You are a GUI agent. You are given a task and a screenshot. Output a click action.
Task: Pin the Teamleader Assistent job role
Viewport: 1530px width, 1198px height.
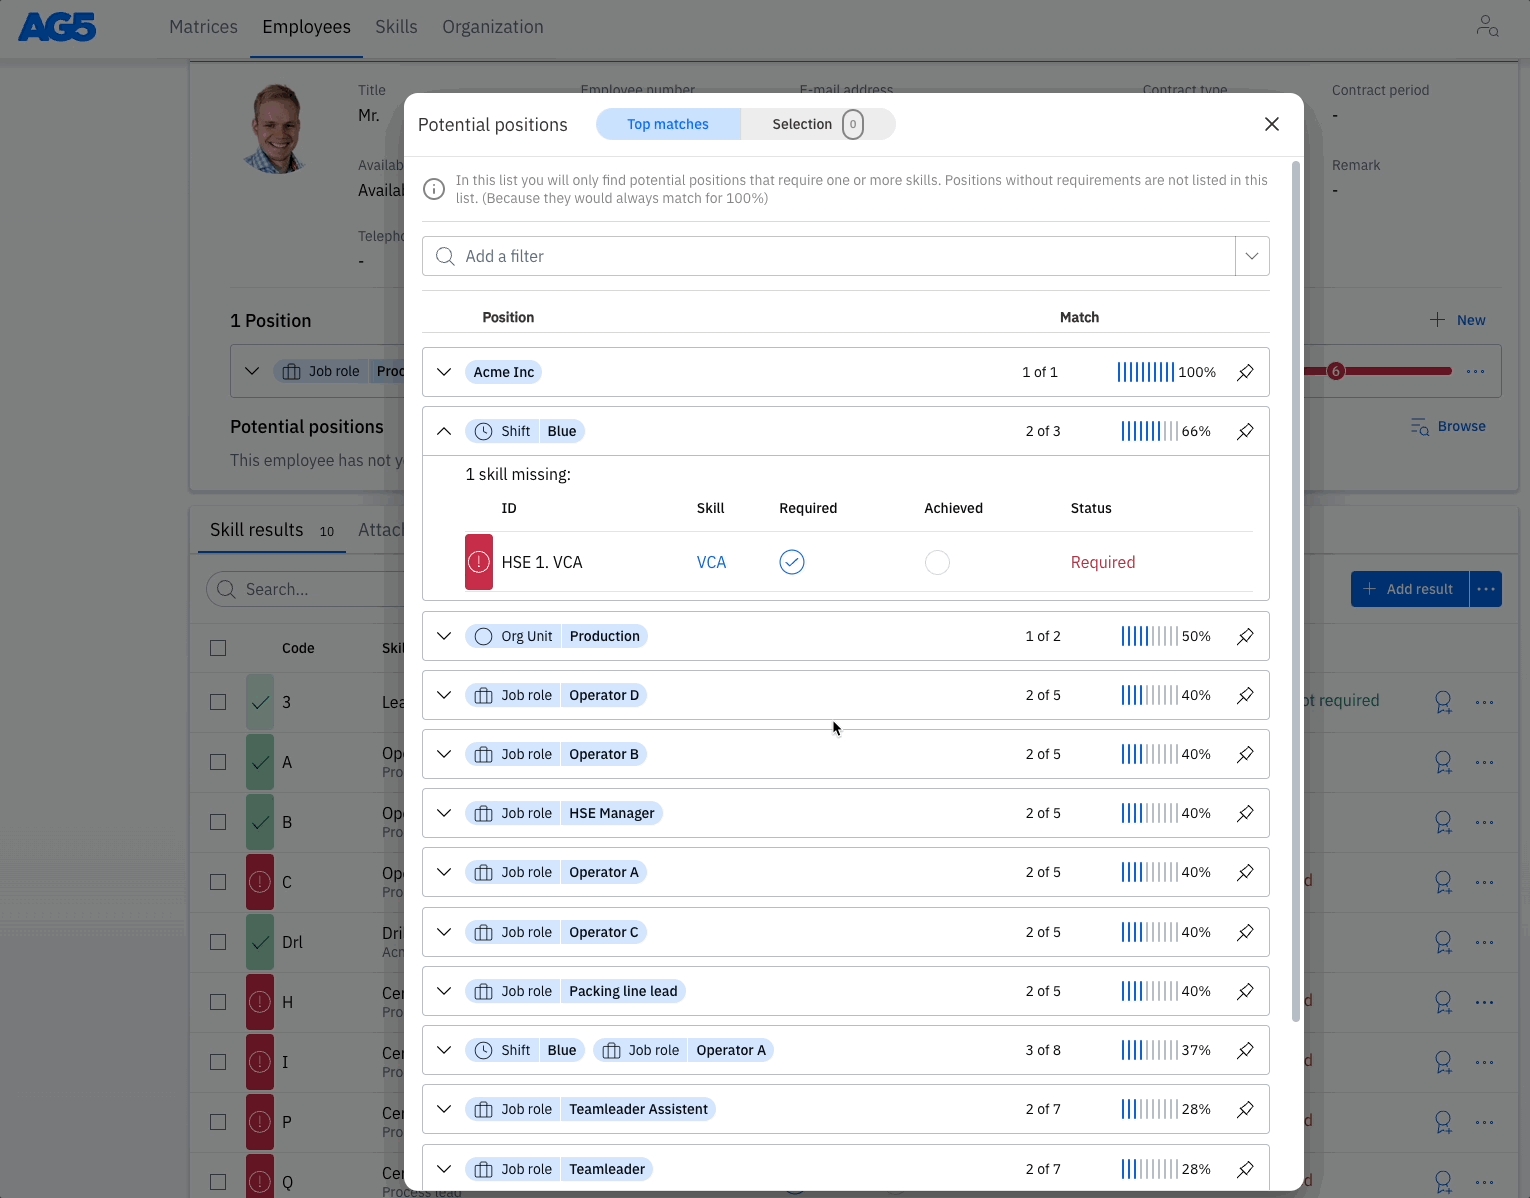coord(1245,1110)
